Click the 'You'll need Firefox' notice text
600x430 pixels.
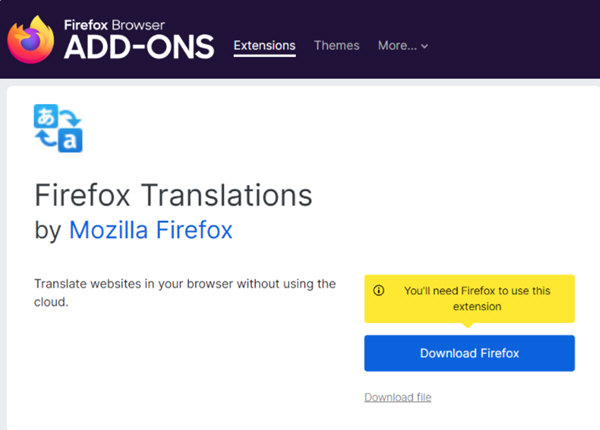coord(476,298)
